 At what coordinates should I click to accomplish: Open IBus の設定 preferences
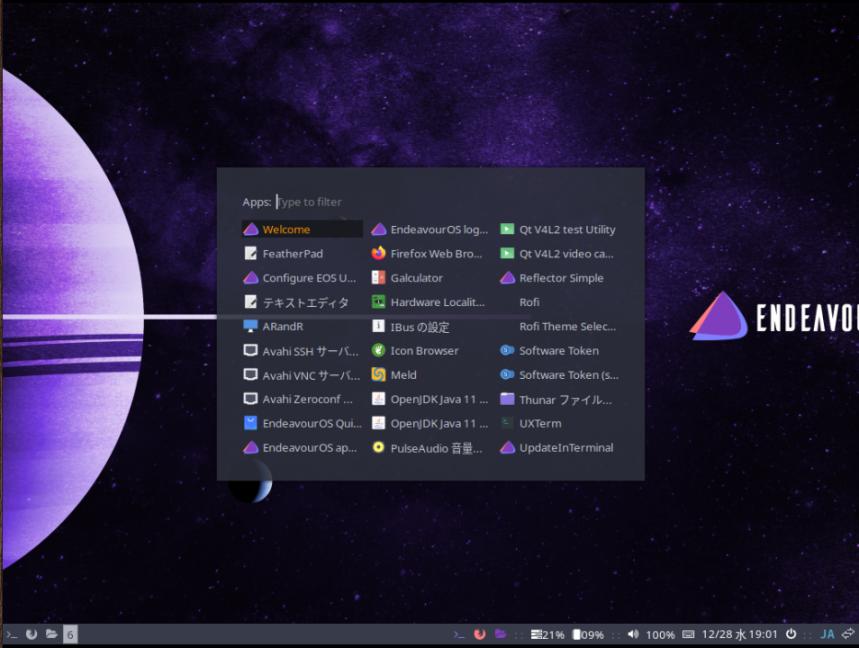pyautogui.click(x=430, y=326)
